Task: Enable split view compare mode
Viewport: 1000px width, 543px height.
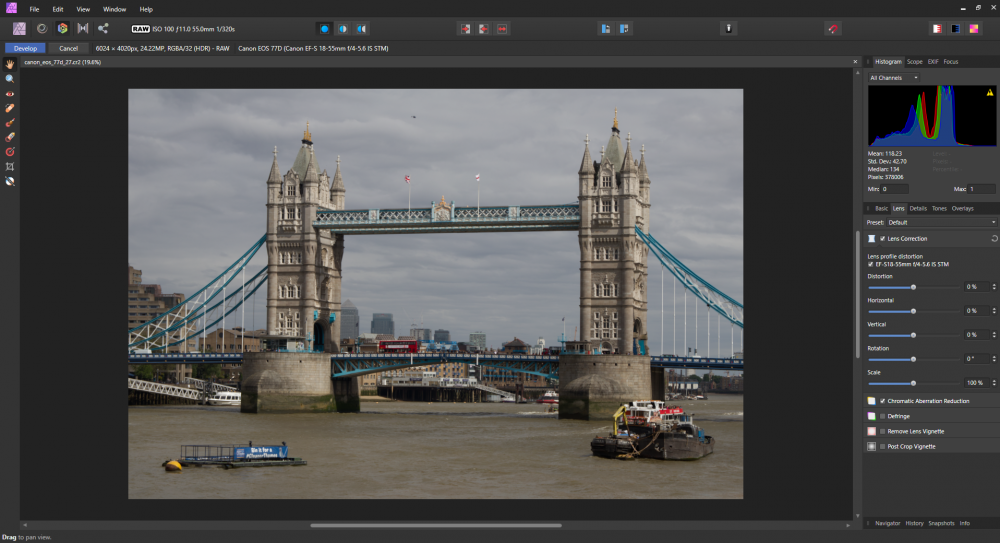Action: (343, 28)
